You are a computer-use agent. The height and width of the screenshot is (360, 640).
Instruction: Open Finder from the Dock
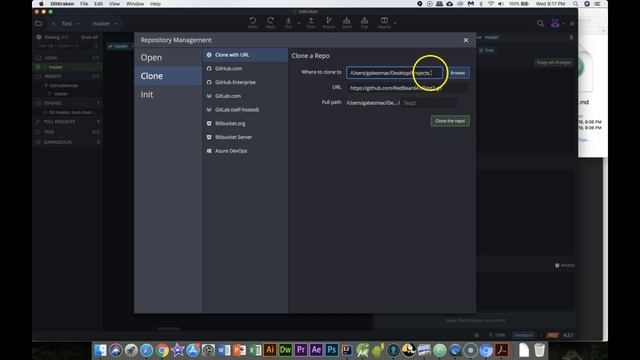100,350
